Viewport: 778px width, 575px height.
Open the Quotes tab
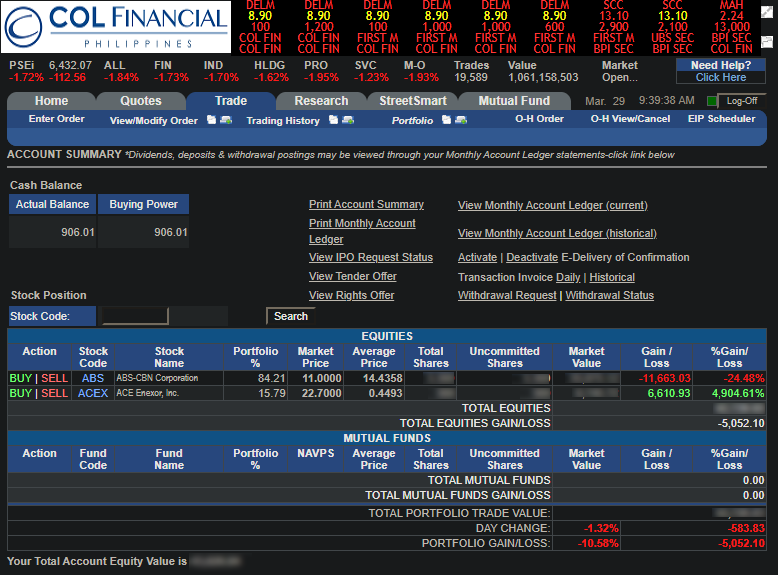(x=141, y=101)
